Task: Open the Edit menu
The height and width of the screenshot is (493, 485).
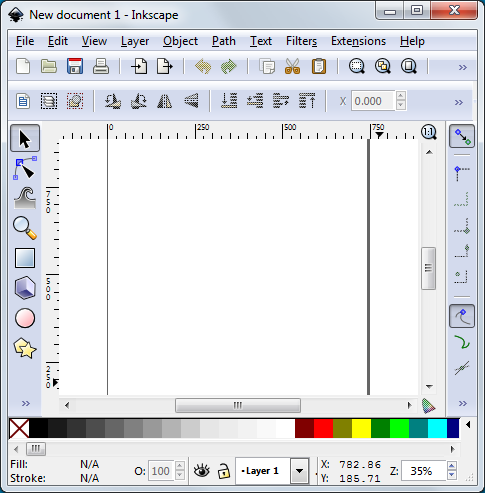Action: [x=58, y=41]
